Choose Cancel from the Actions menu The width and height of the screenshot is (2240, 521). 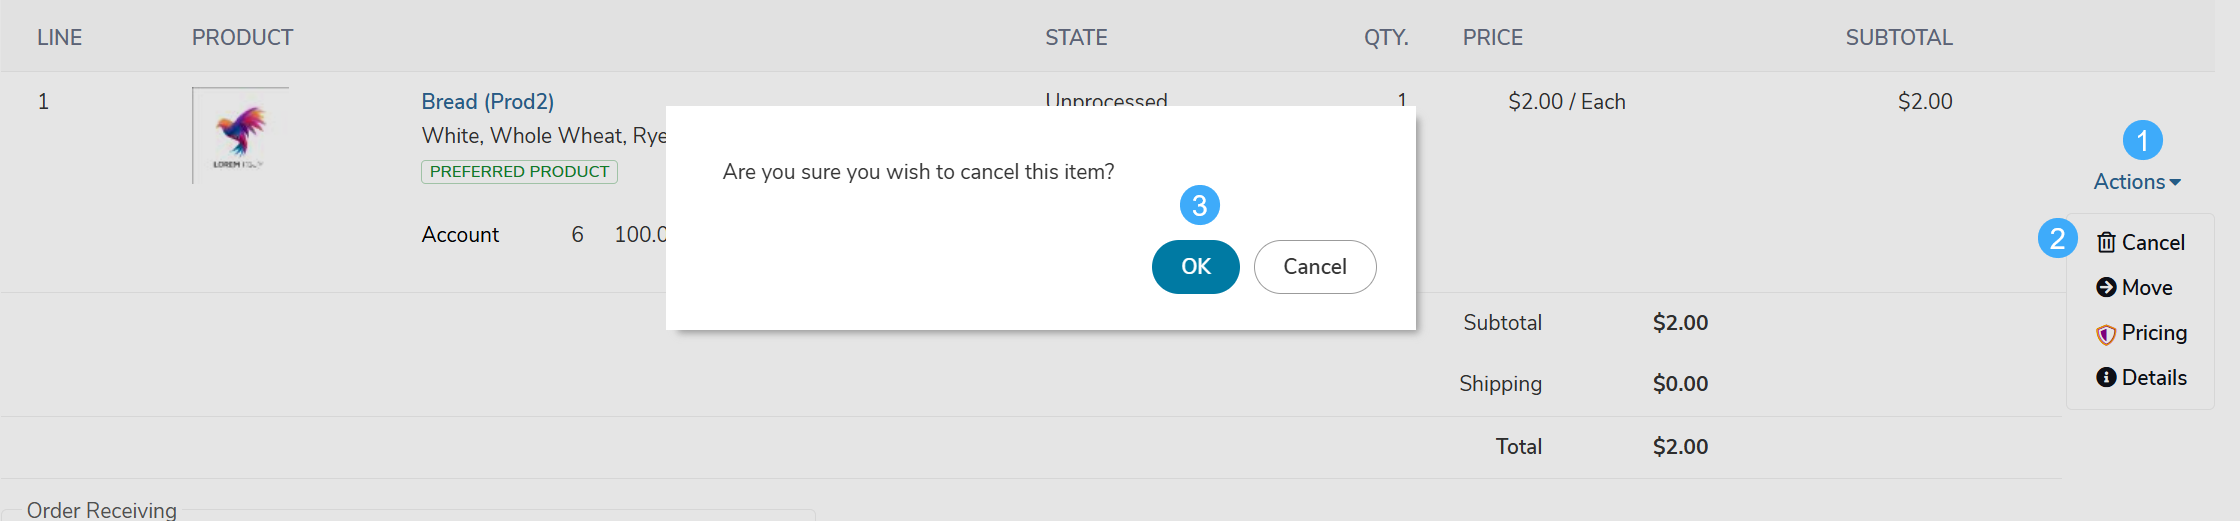pos(2141,243)
